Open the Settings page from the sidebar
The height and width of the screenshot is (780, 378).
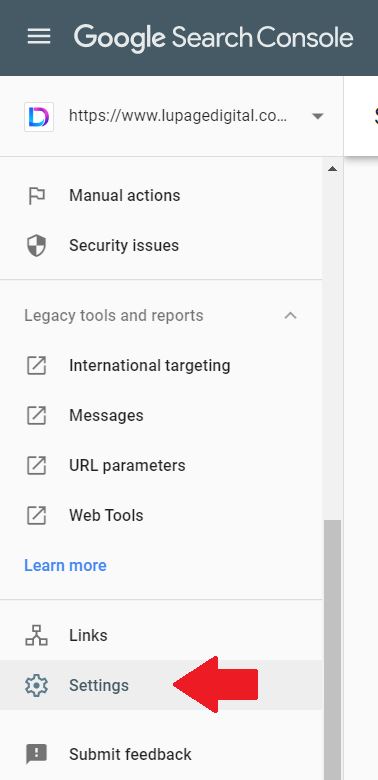161,685
